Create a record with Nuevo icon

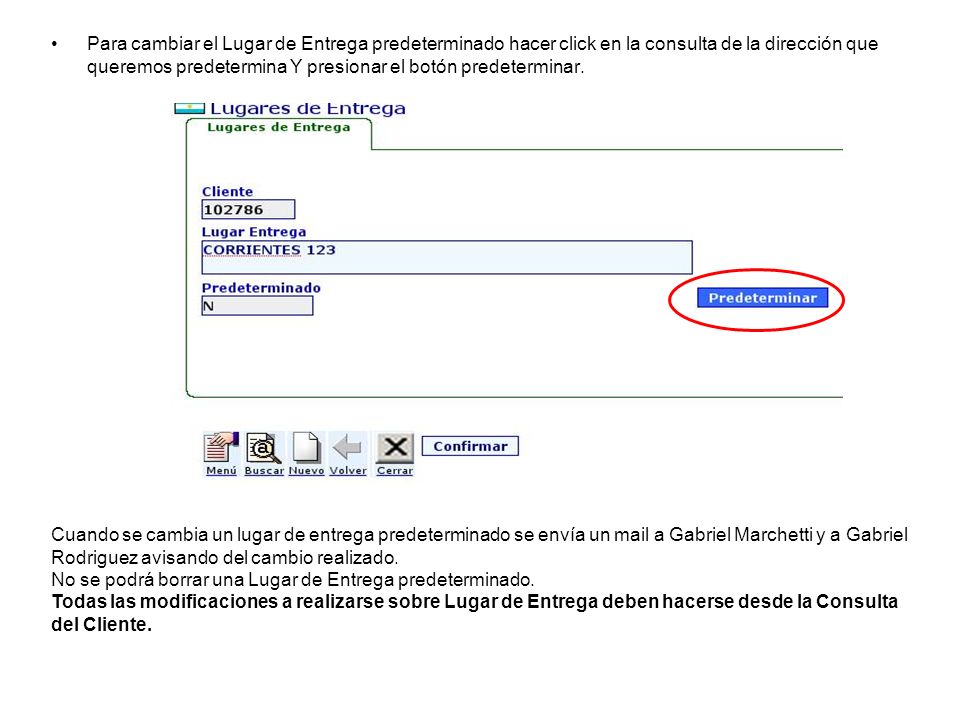click(306, 448)
